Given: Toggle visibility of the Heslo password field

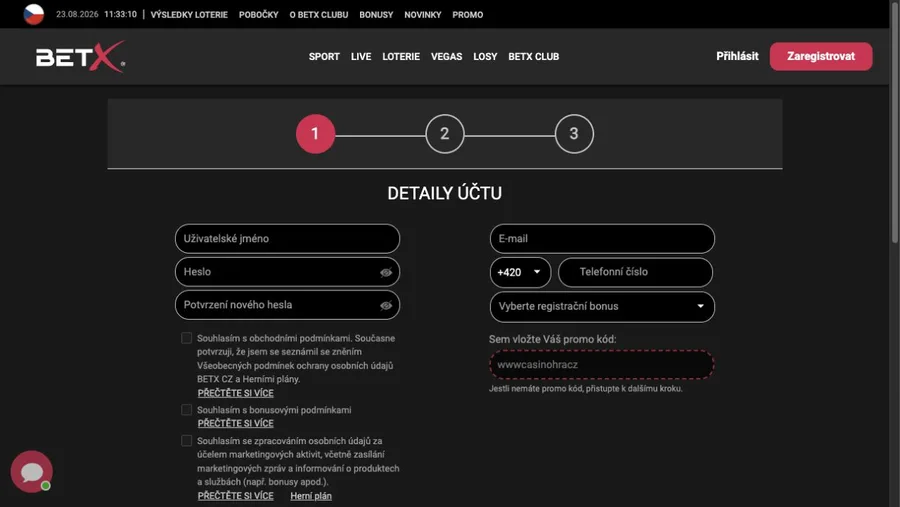Looking at the screenshot, I should pos(386,272).
